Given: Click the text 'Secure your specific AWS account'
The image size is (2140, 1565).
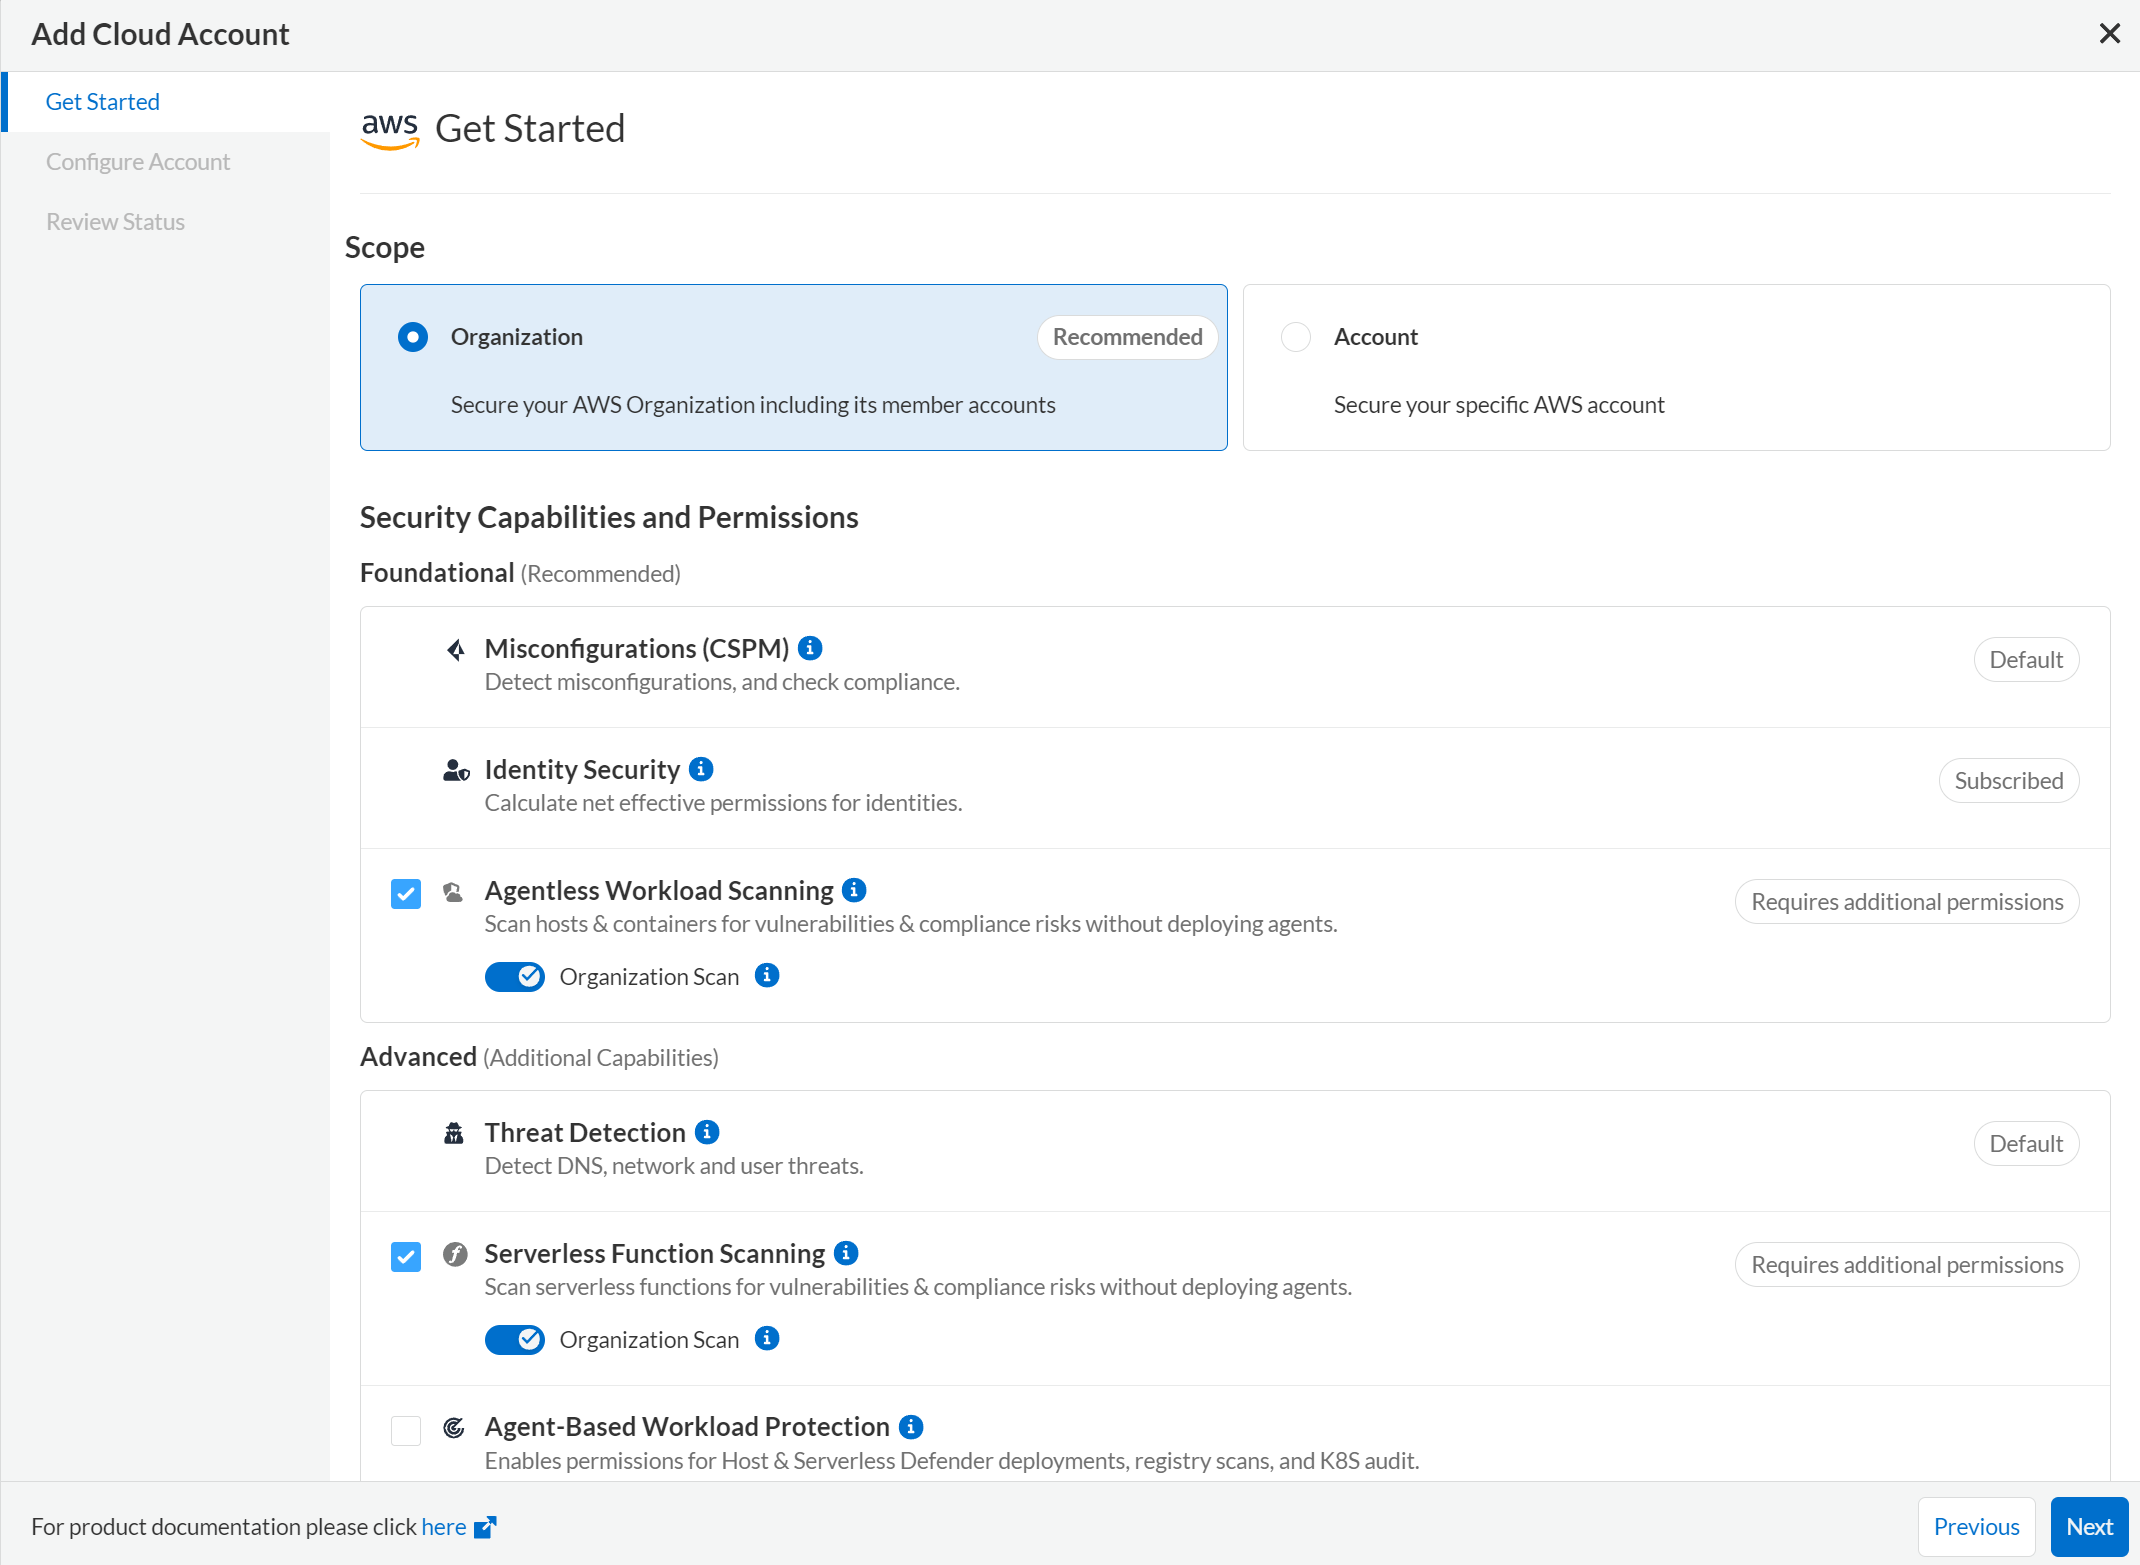Looking at the screenshot, I should coord(1499,405).
